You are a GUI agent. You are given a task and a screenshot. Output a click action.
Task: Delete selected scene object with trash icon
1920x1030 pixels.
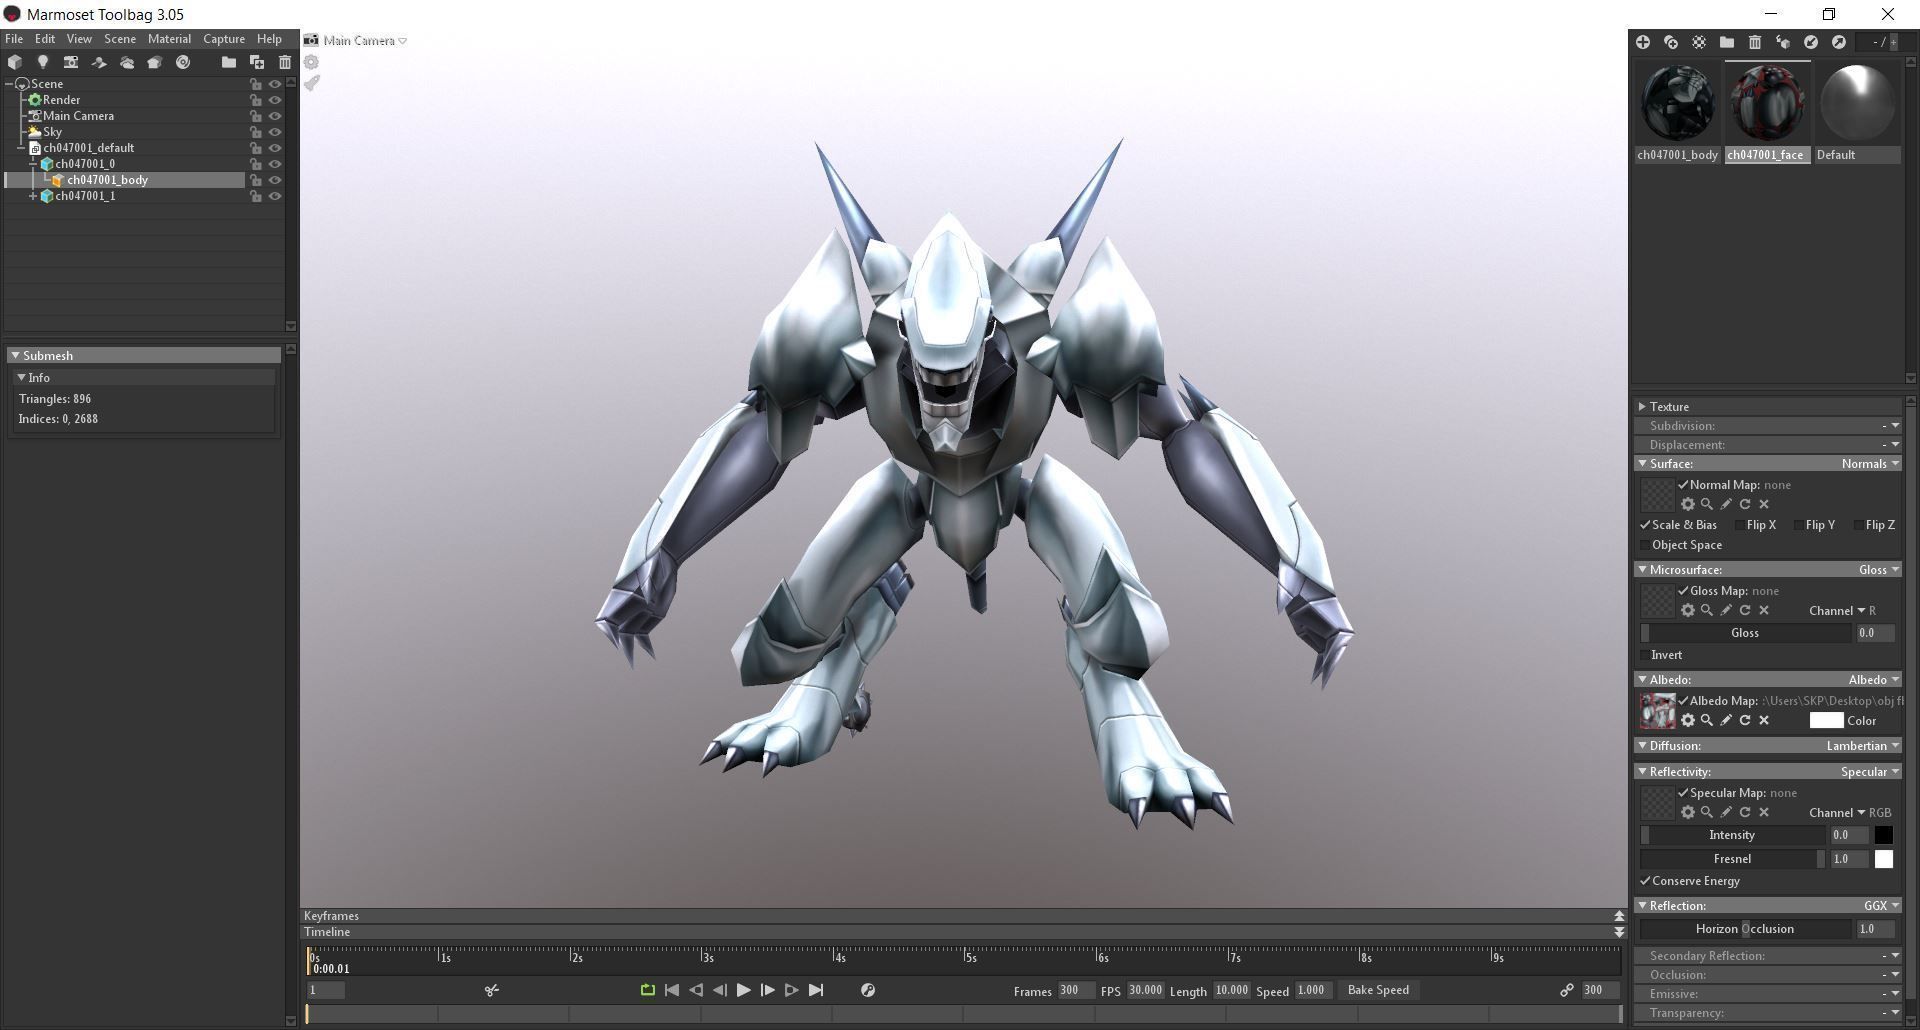point(285,62)
